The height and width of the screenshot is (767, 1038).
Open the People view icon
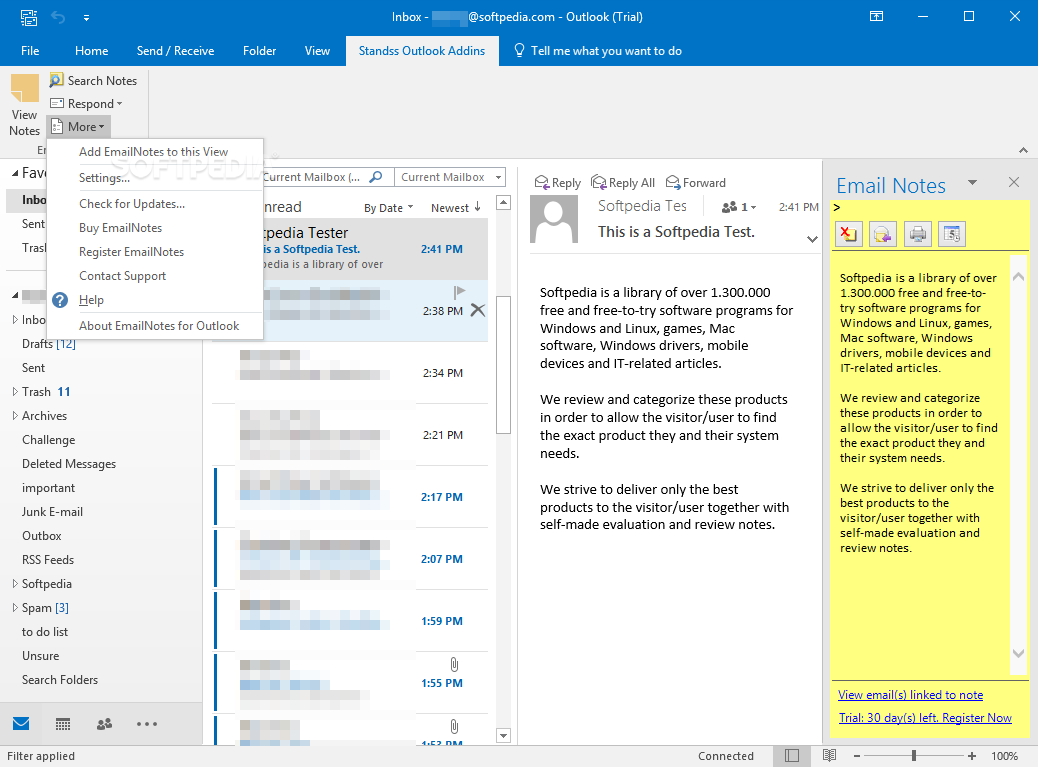[105, 724]
